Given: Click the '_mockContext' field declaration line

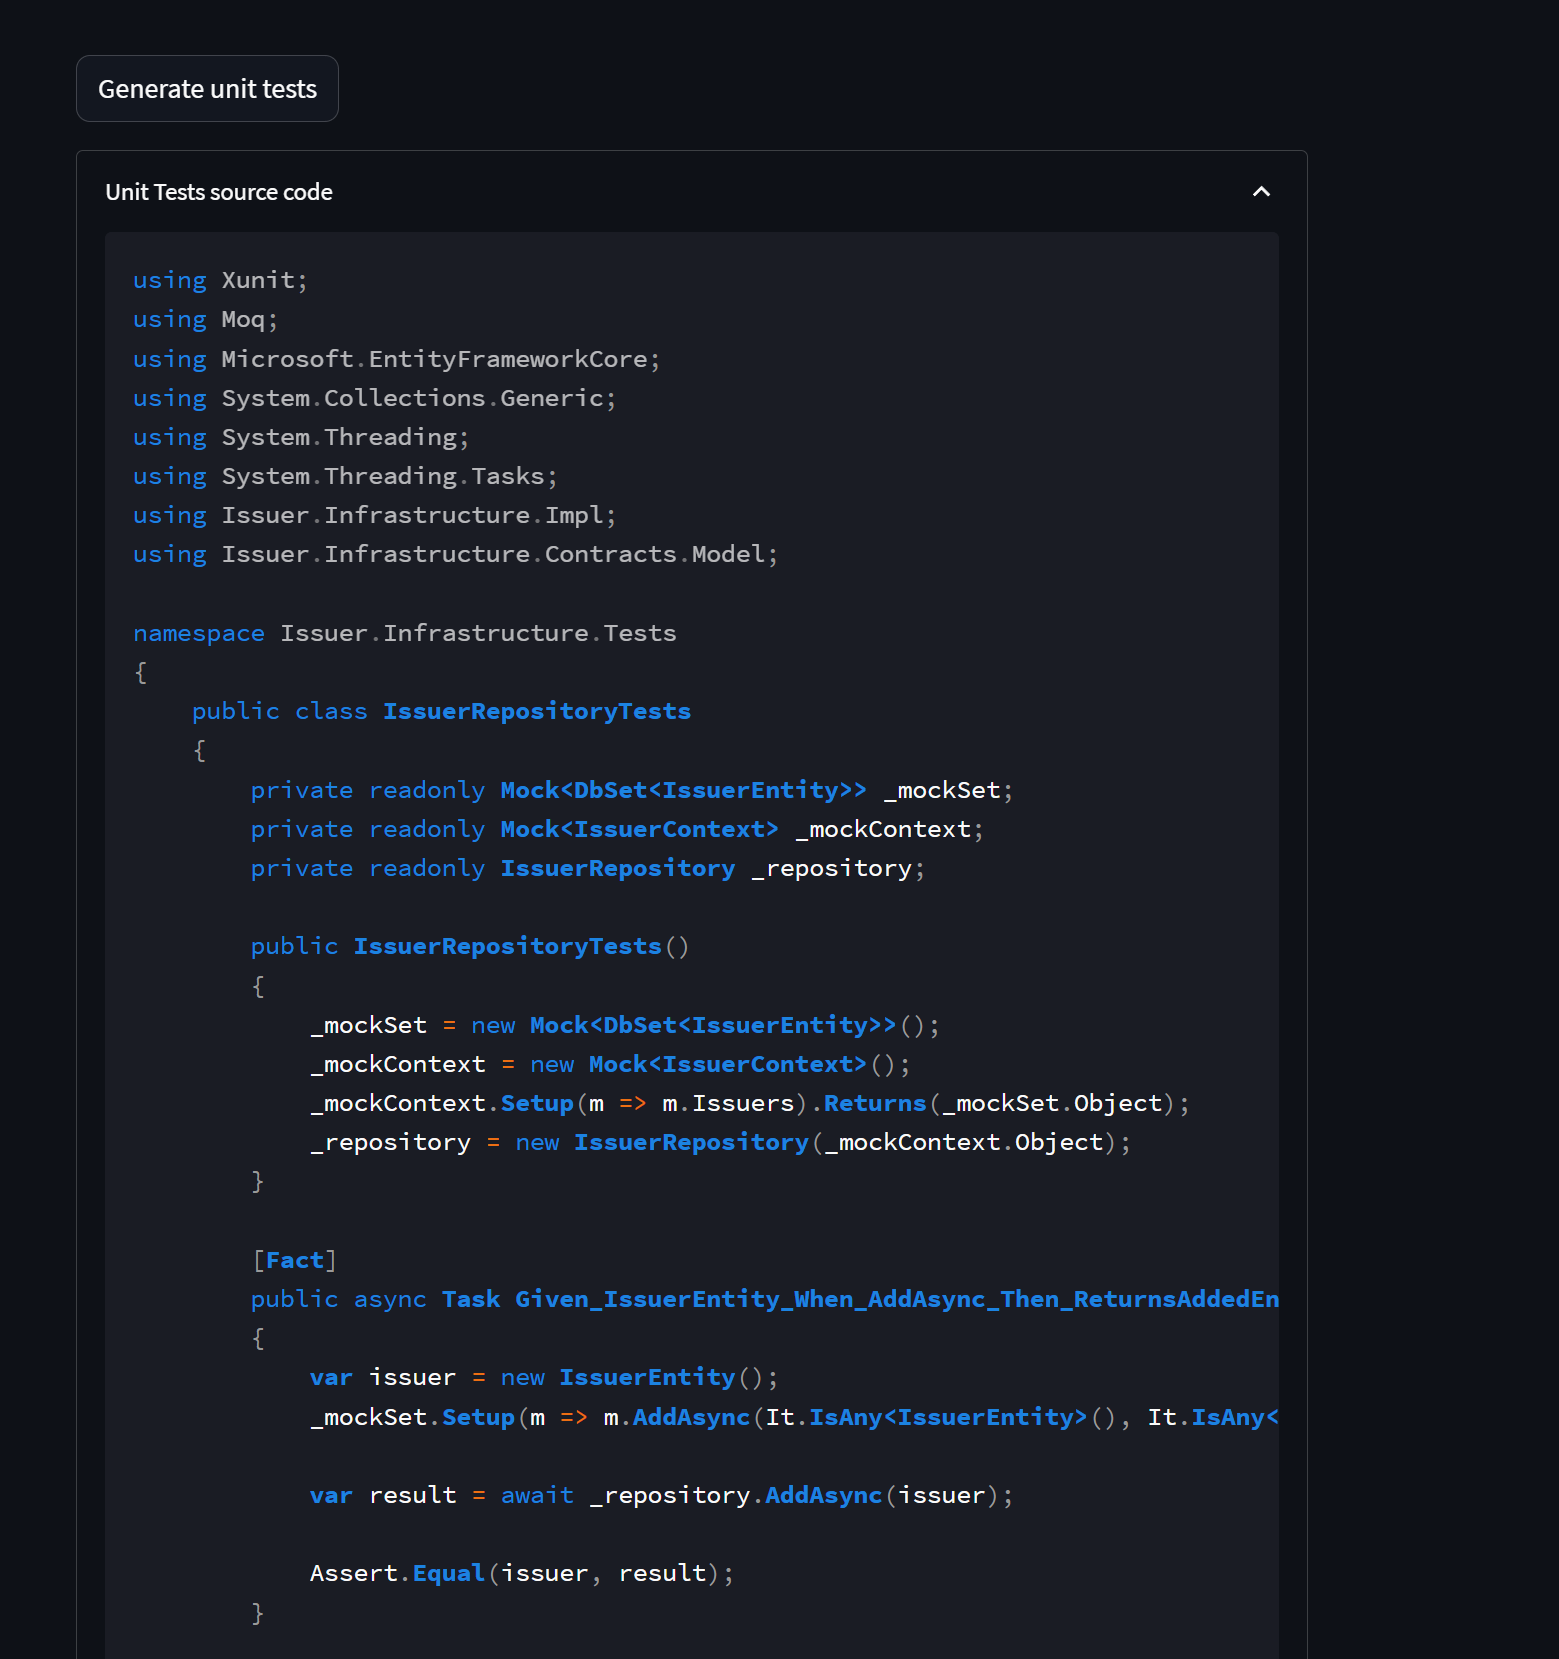Looking at the screenshot, I should (x=617, y=829).
